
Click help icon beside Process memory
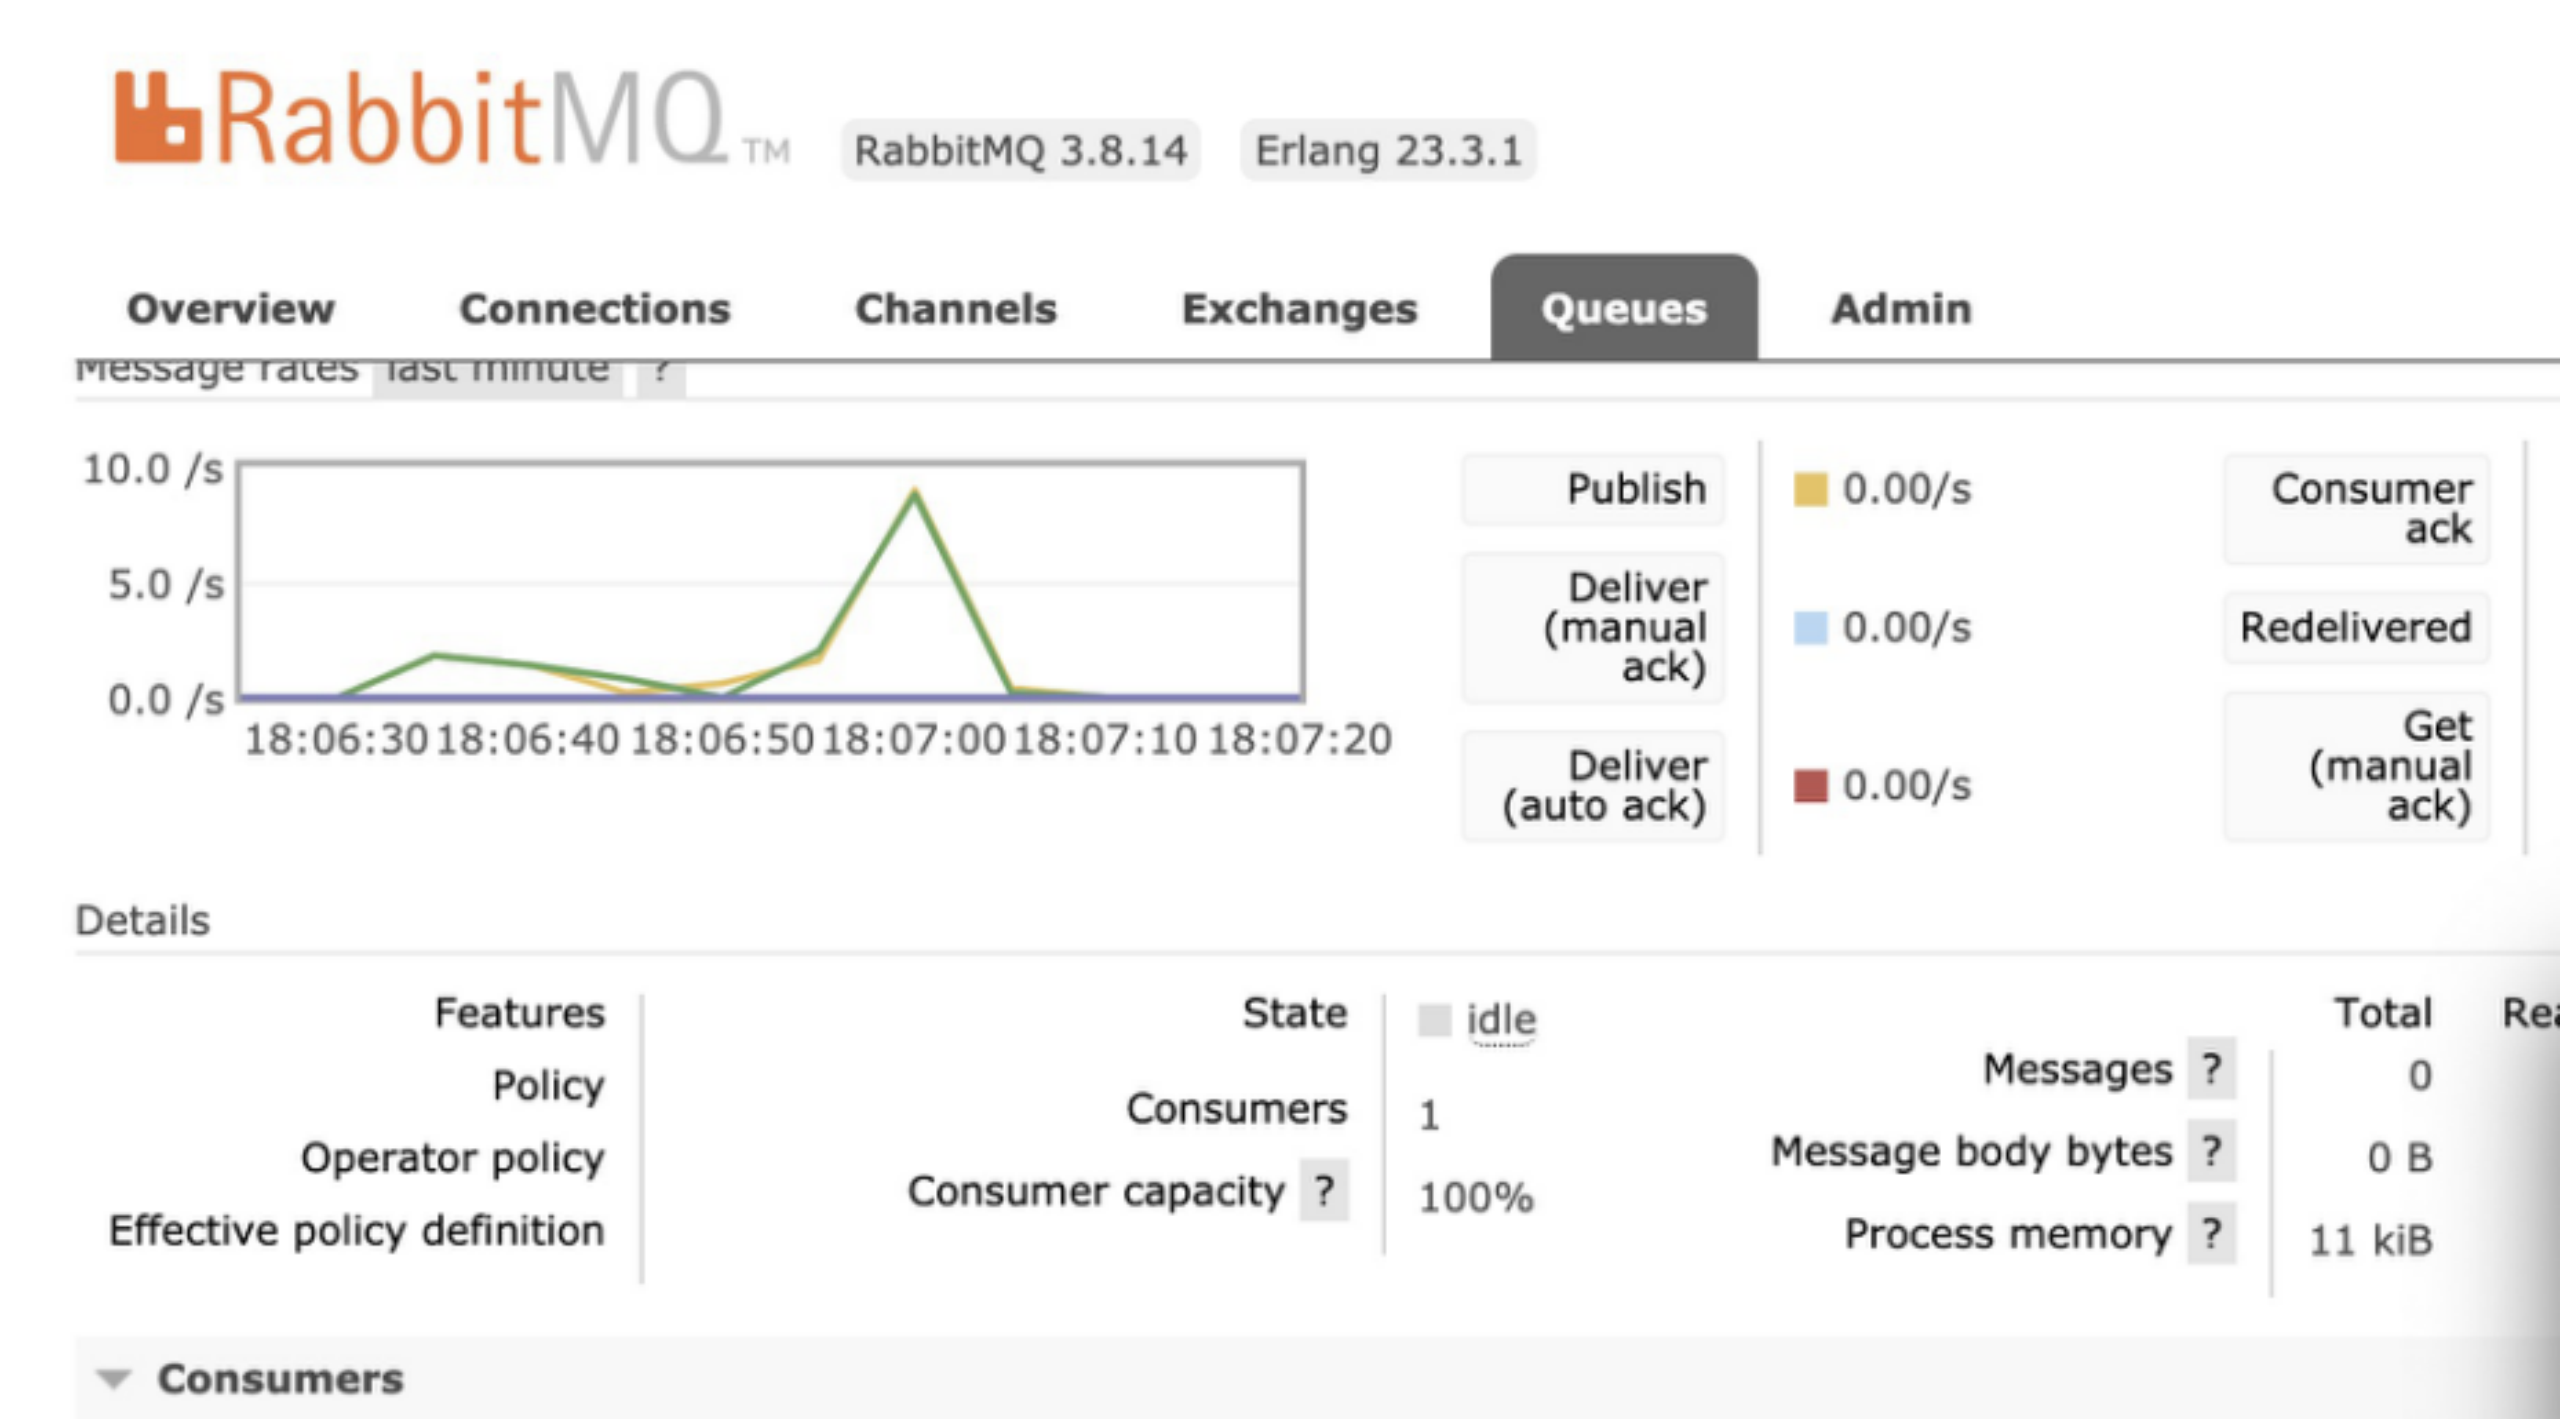pos(2211,1233)
